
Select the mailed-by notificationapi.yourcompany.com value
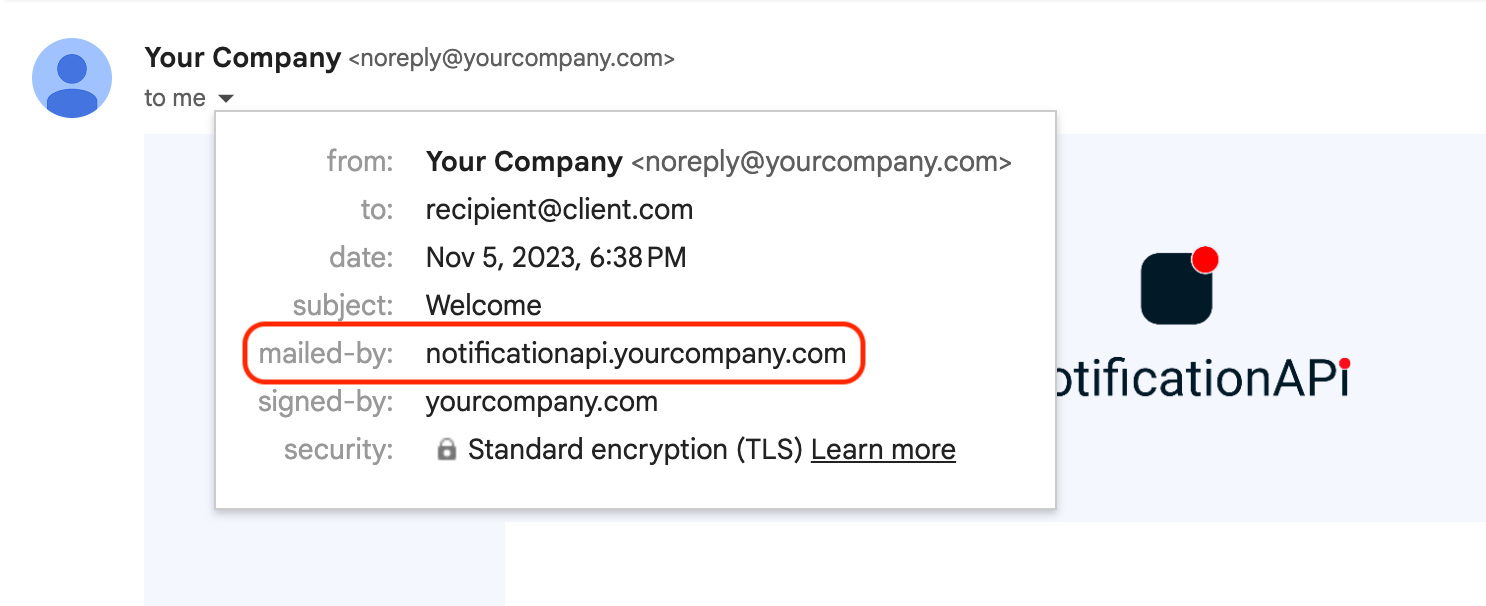[636, 353]
